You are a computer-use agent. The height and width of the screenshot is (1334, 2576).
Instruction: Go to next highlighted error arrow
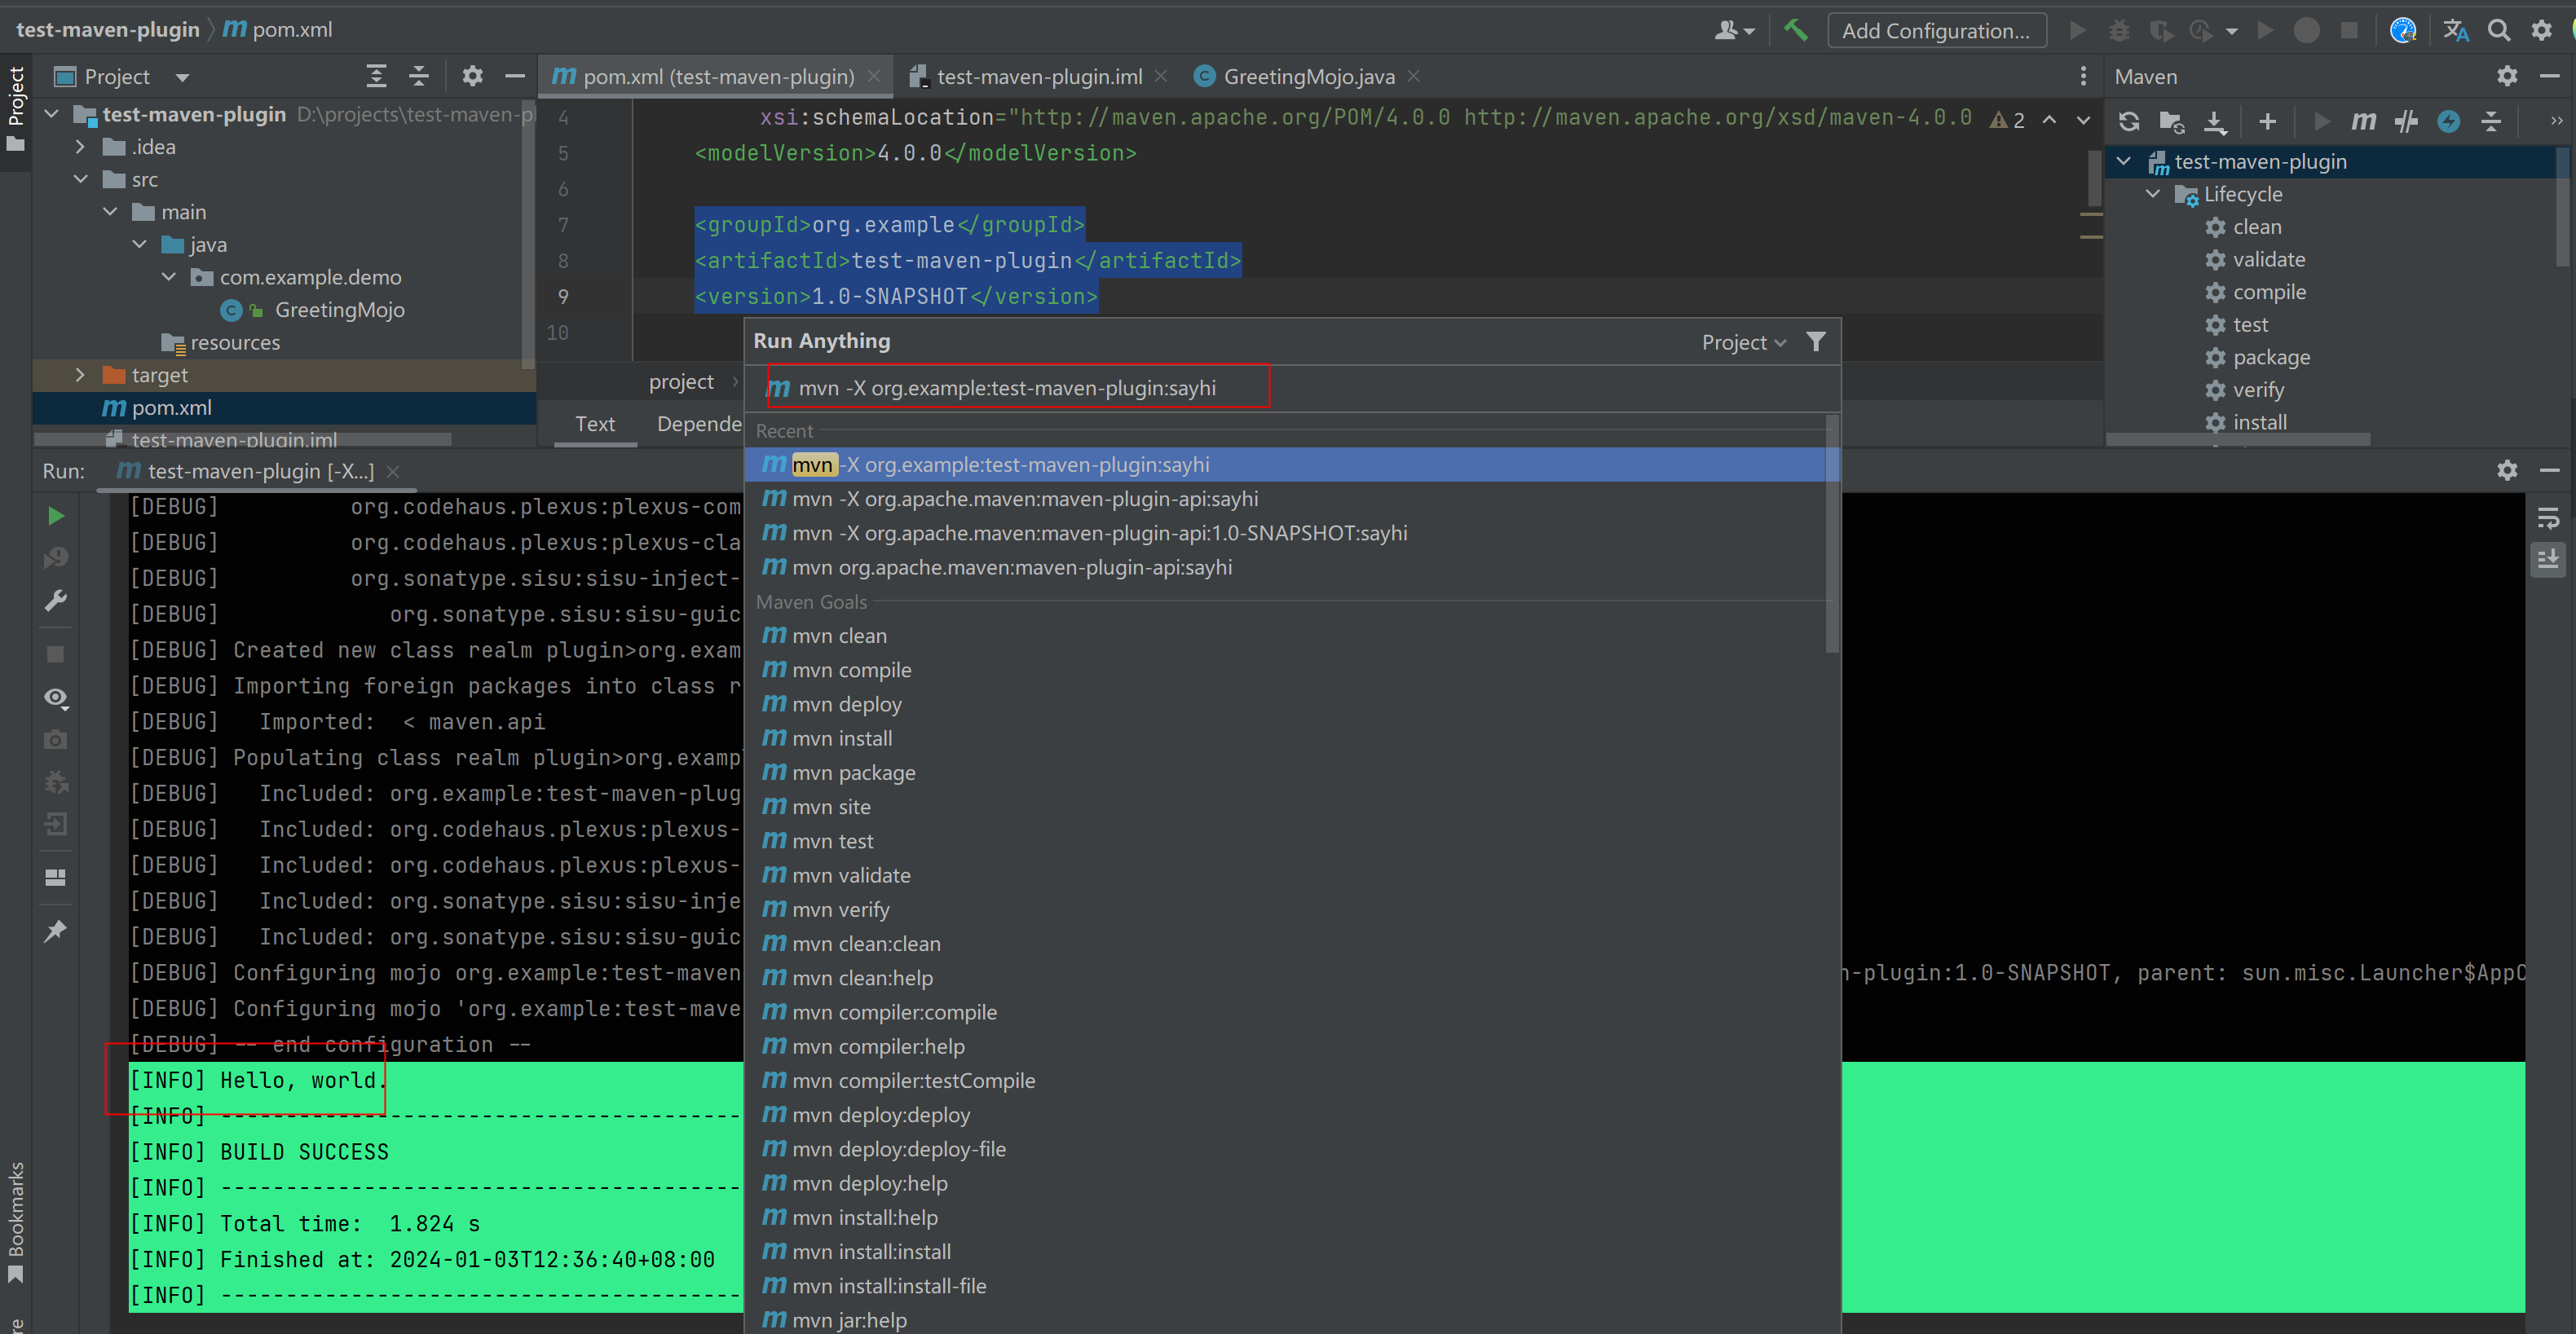coord(2084,120)
